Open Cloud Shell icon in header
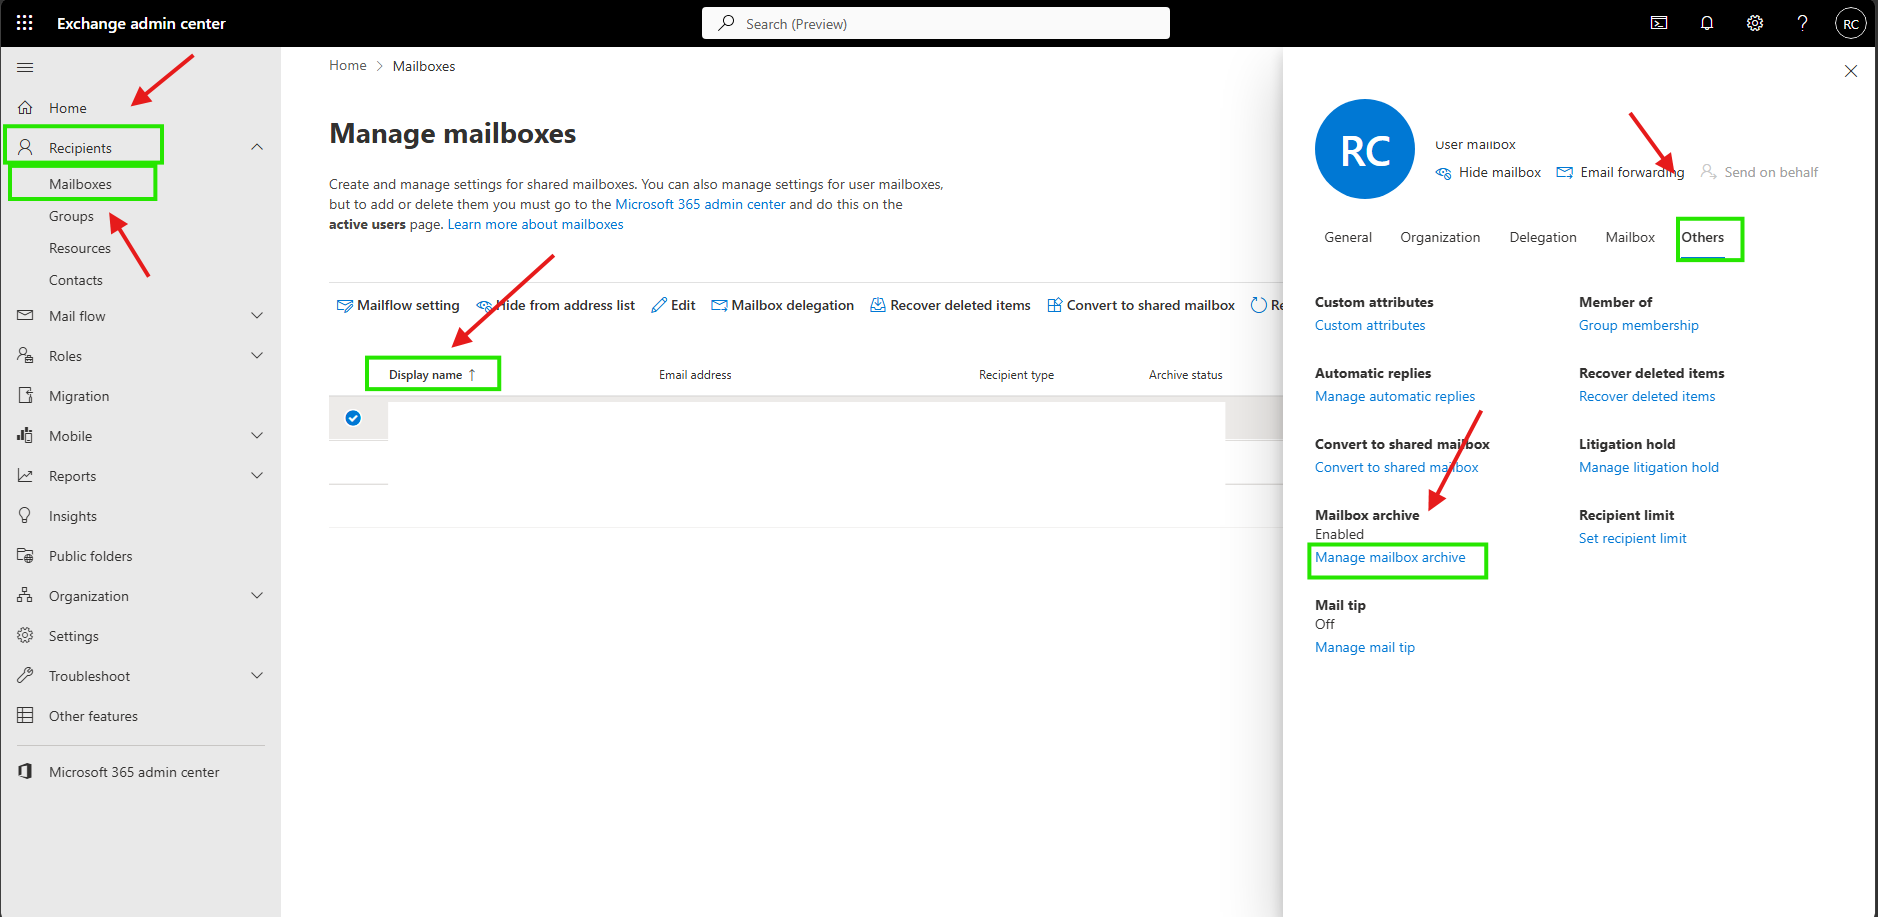Screen dimensions: 1878x917 tap(1659, 23)
